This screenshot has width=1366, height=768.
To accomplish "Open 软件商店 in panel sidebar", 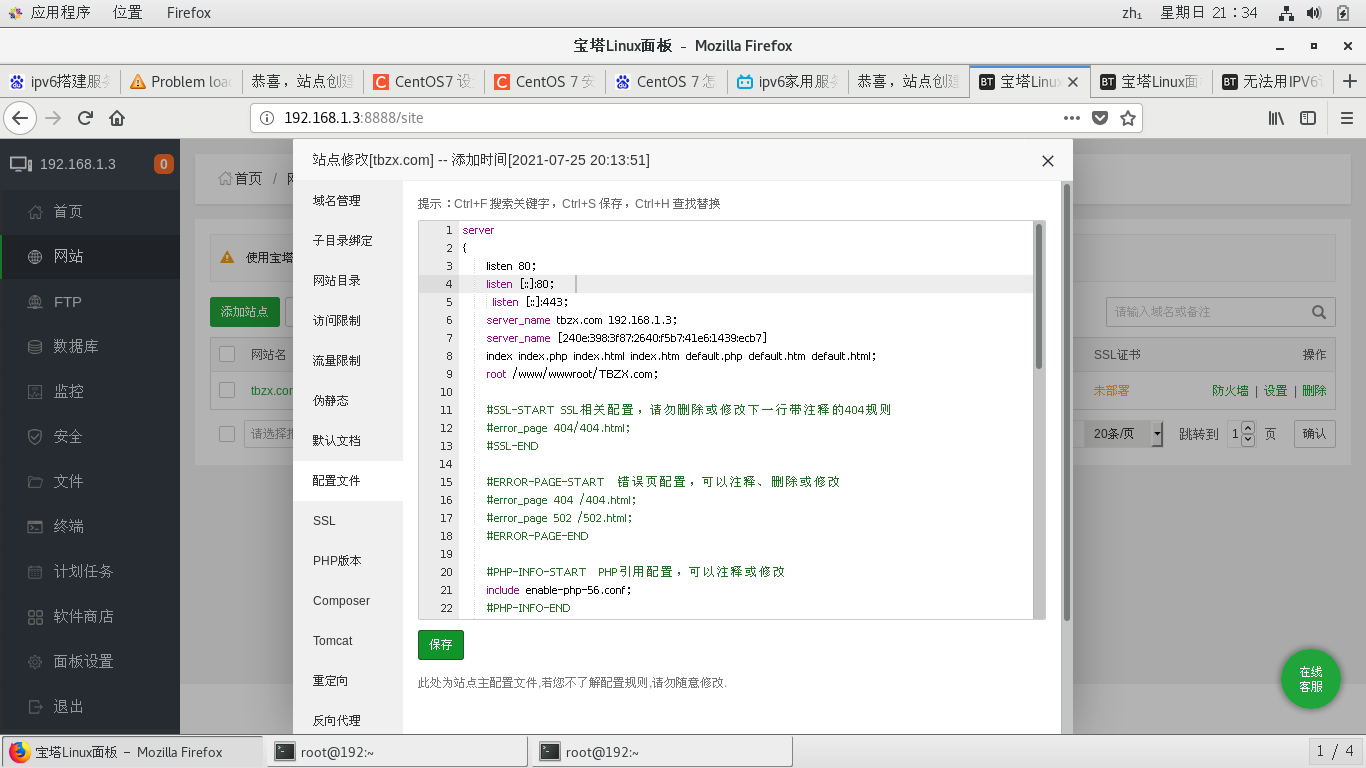I will (90, 616).
